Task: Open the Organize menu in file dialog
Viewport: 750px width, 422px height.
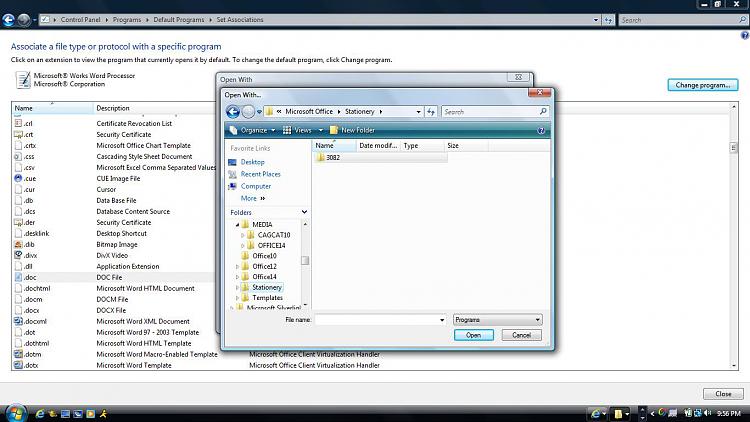Action: (253, 130)
